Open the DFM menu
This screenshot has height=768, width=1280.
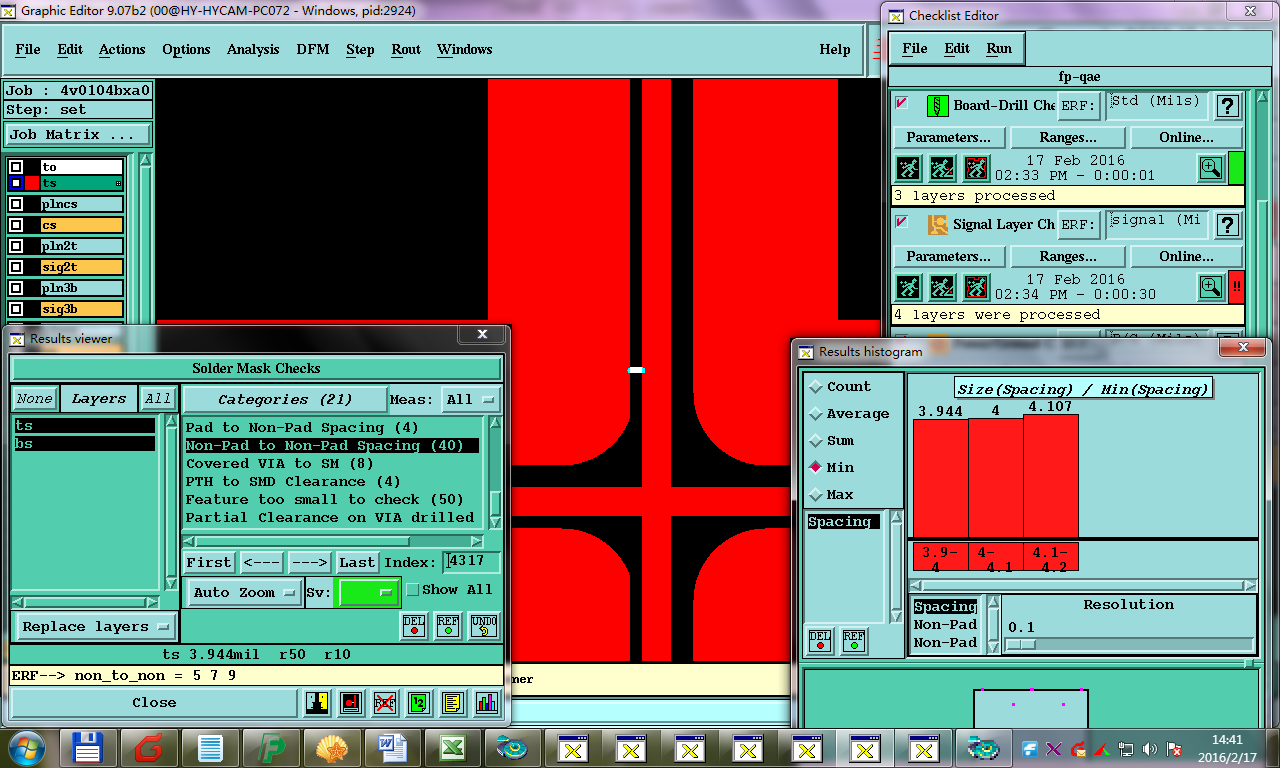coord(312,49)
